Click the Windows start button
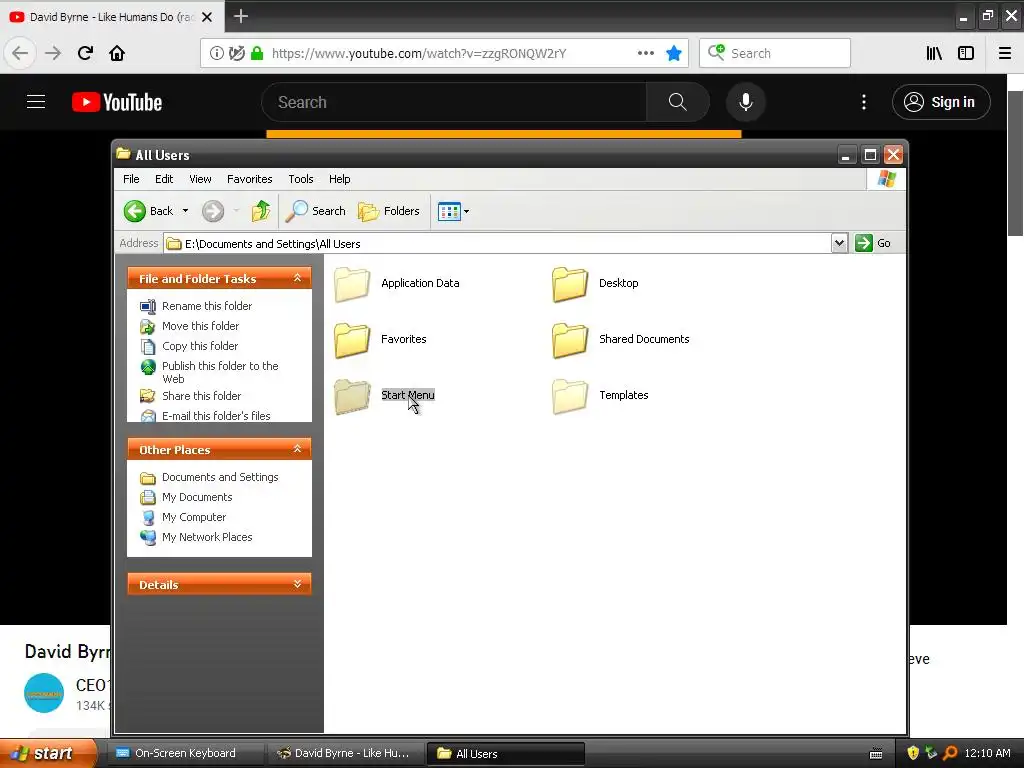1024x768 pixels. coord(47,753)
